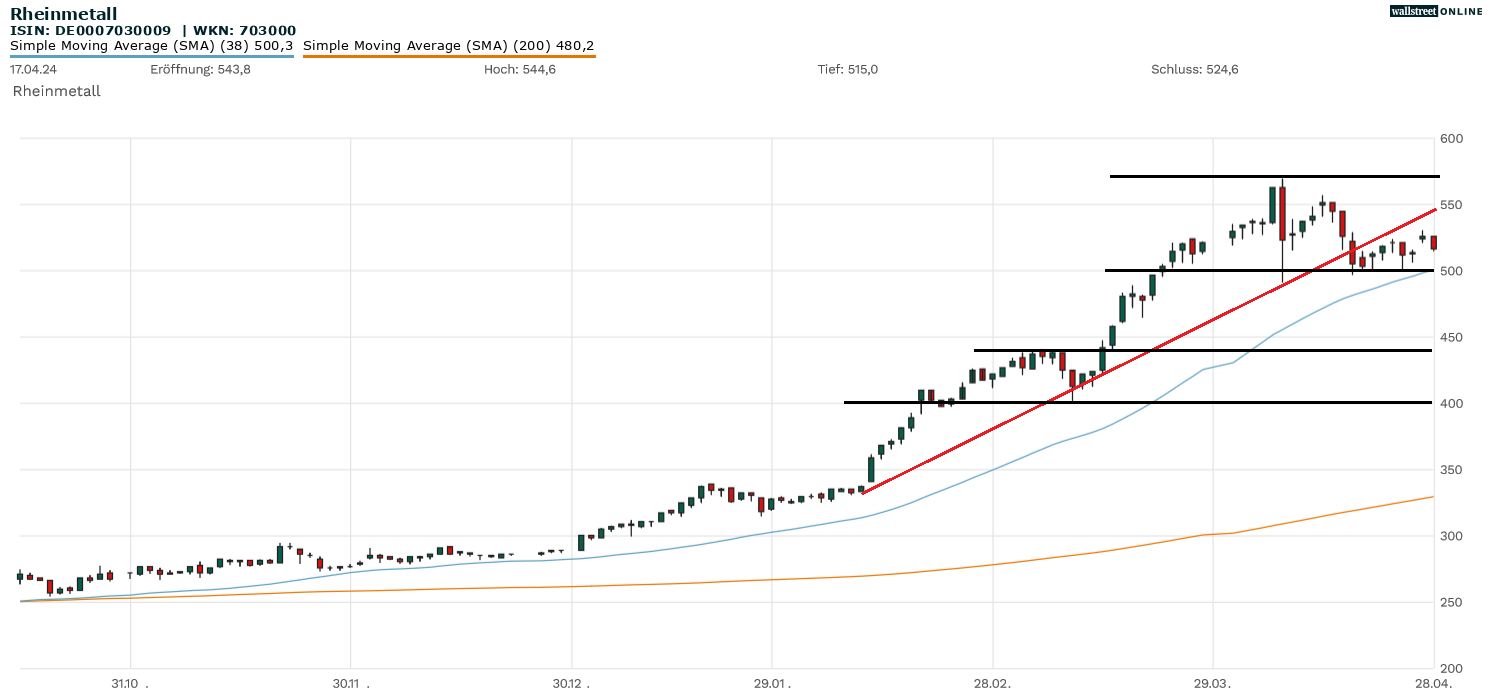Toggle the SMA (200) legend entry
Image resolution: width=1490 pixels, height=689 pixels.
tap(449, 46)
